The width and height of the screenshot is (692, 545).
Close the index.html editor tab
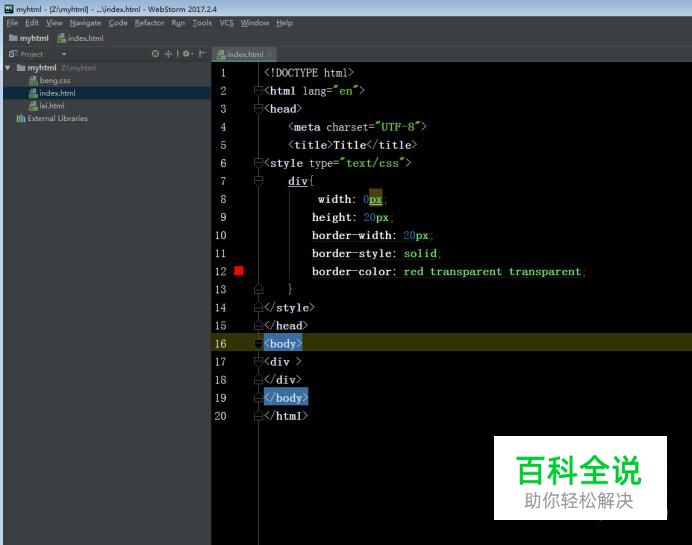coord(270,54)
